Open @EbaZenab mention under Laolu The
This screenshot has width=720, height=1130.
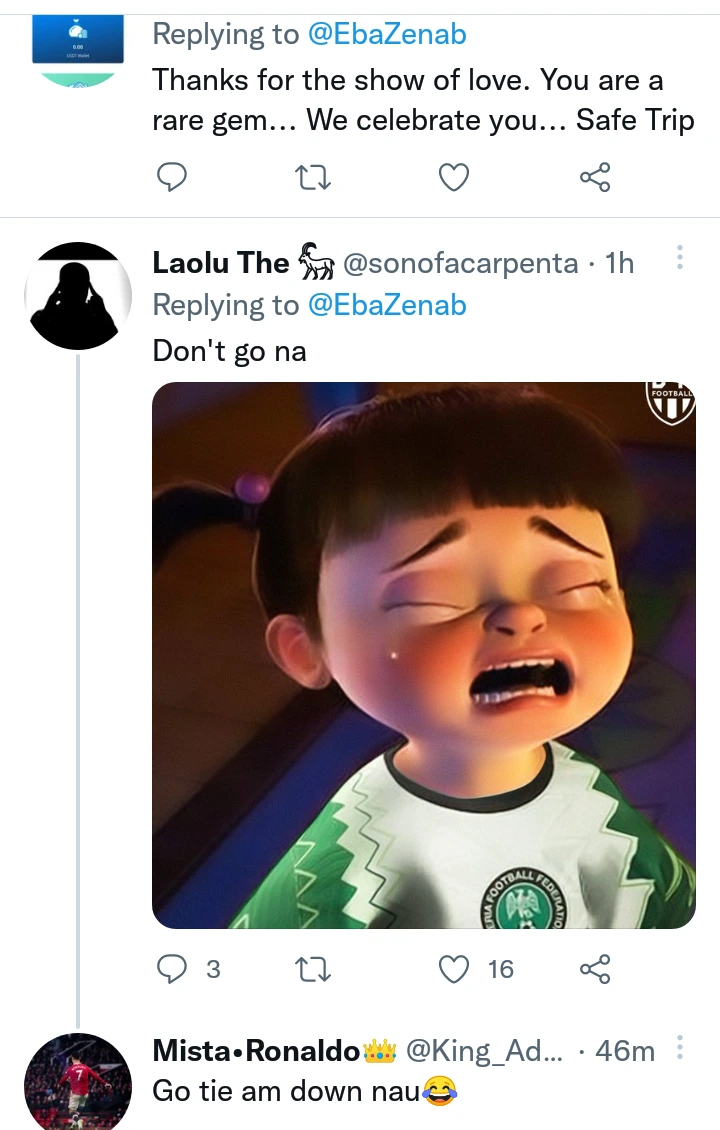[388, 305]
